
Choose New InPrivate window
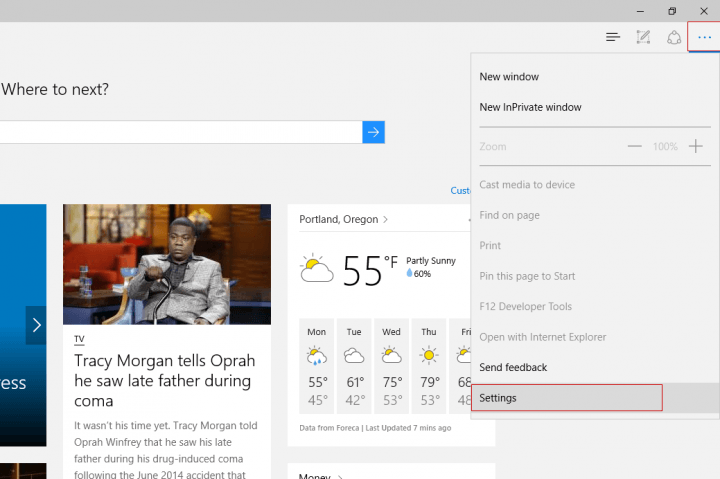(x=530, y=107)
